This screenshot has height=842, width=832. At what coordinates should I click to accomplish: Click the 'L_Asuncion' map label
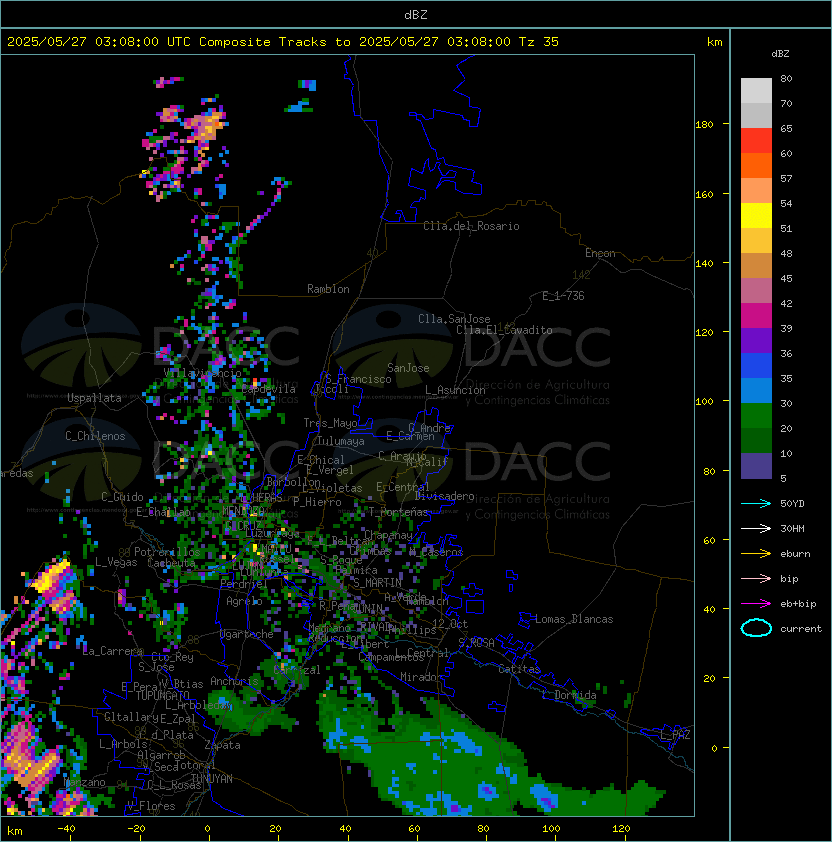coord(455,390)
